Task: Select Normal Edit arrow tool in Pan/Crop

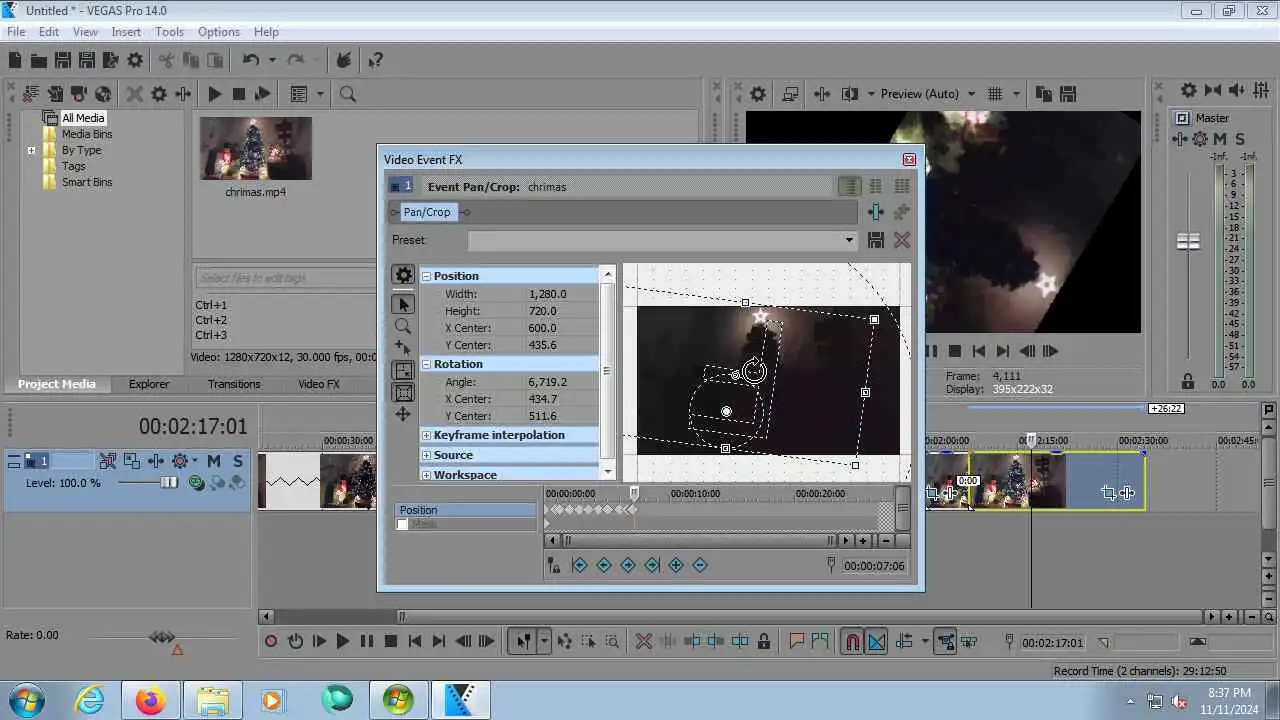Action: point(403,304)
